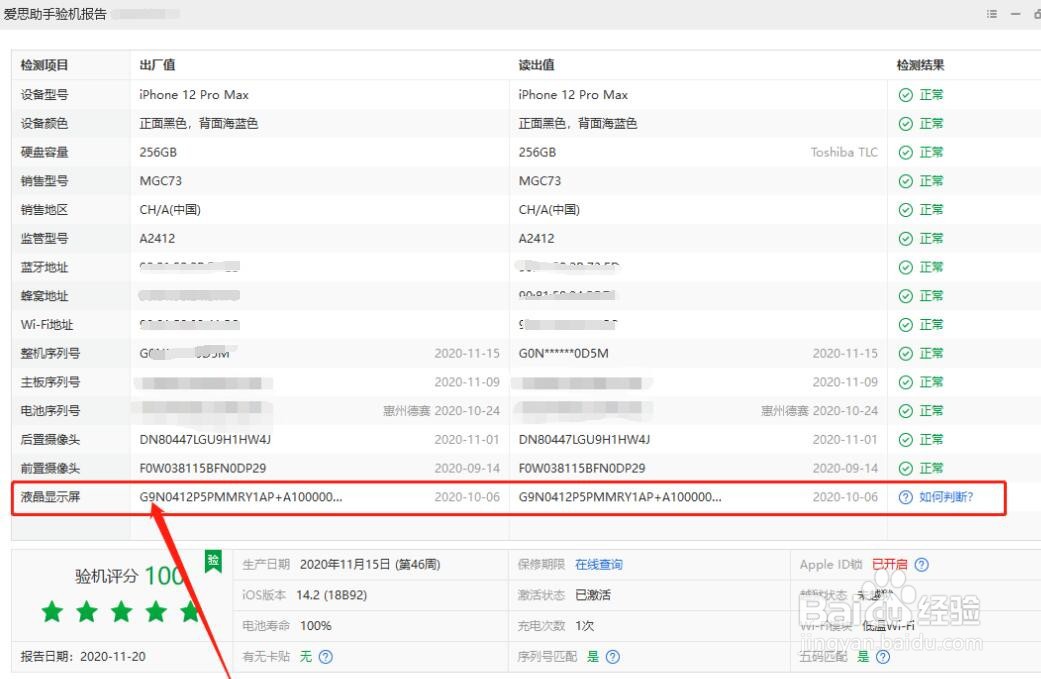The width and height of the screenshot is (1041, 679).
Task: Click the green check icon in 电池序列号 row
Action: pos(906,411)
